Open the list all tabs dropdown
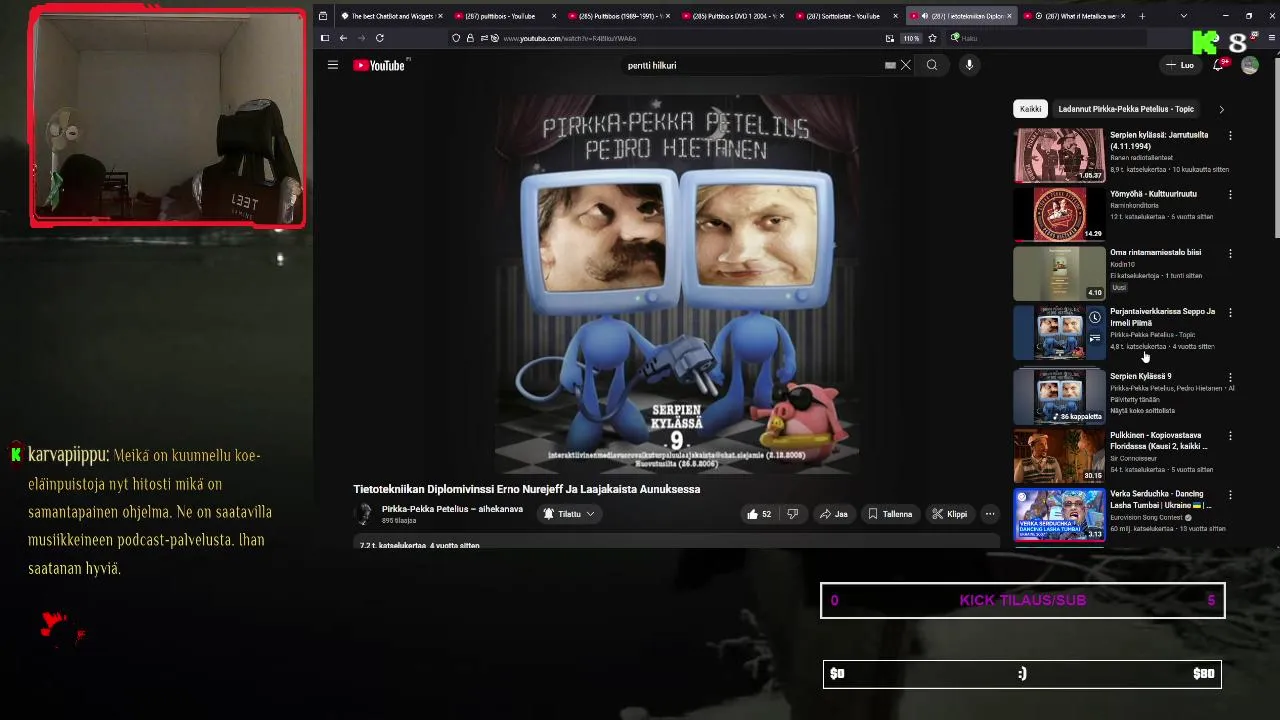Screen dimensions: 1280x720 point(1183,16)
